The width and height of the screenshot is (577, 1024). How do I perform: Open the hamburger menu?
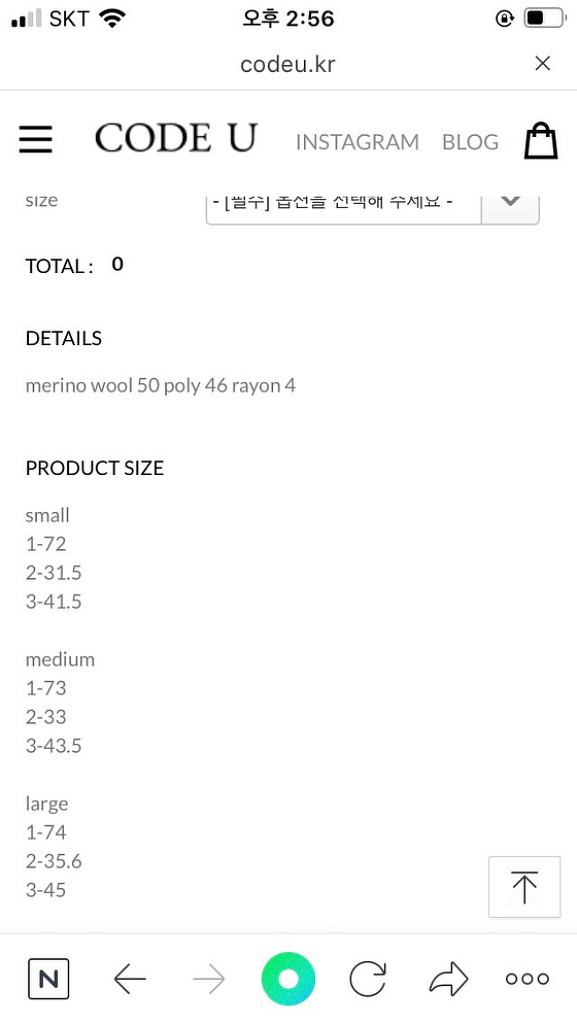[35, 139]
